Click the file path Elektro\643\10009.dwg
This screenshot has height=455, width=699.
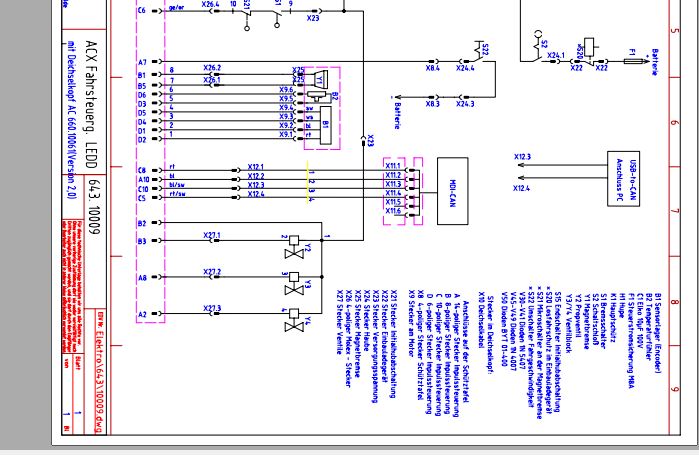click(x=99, y=375)
